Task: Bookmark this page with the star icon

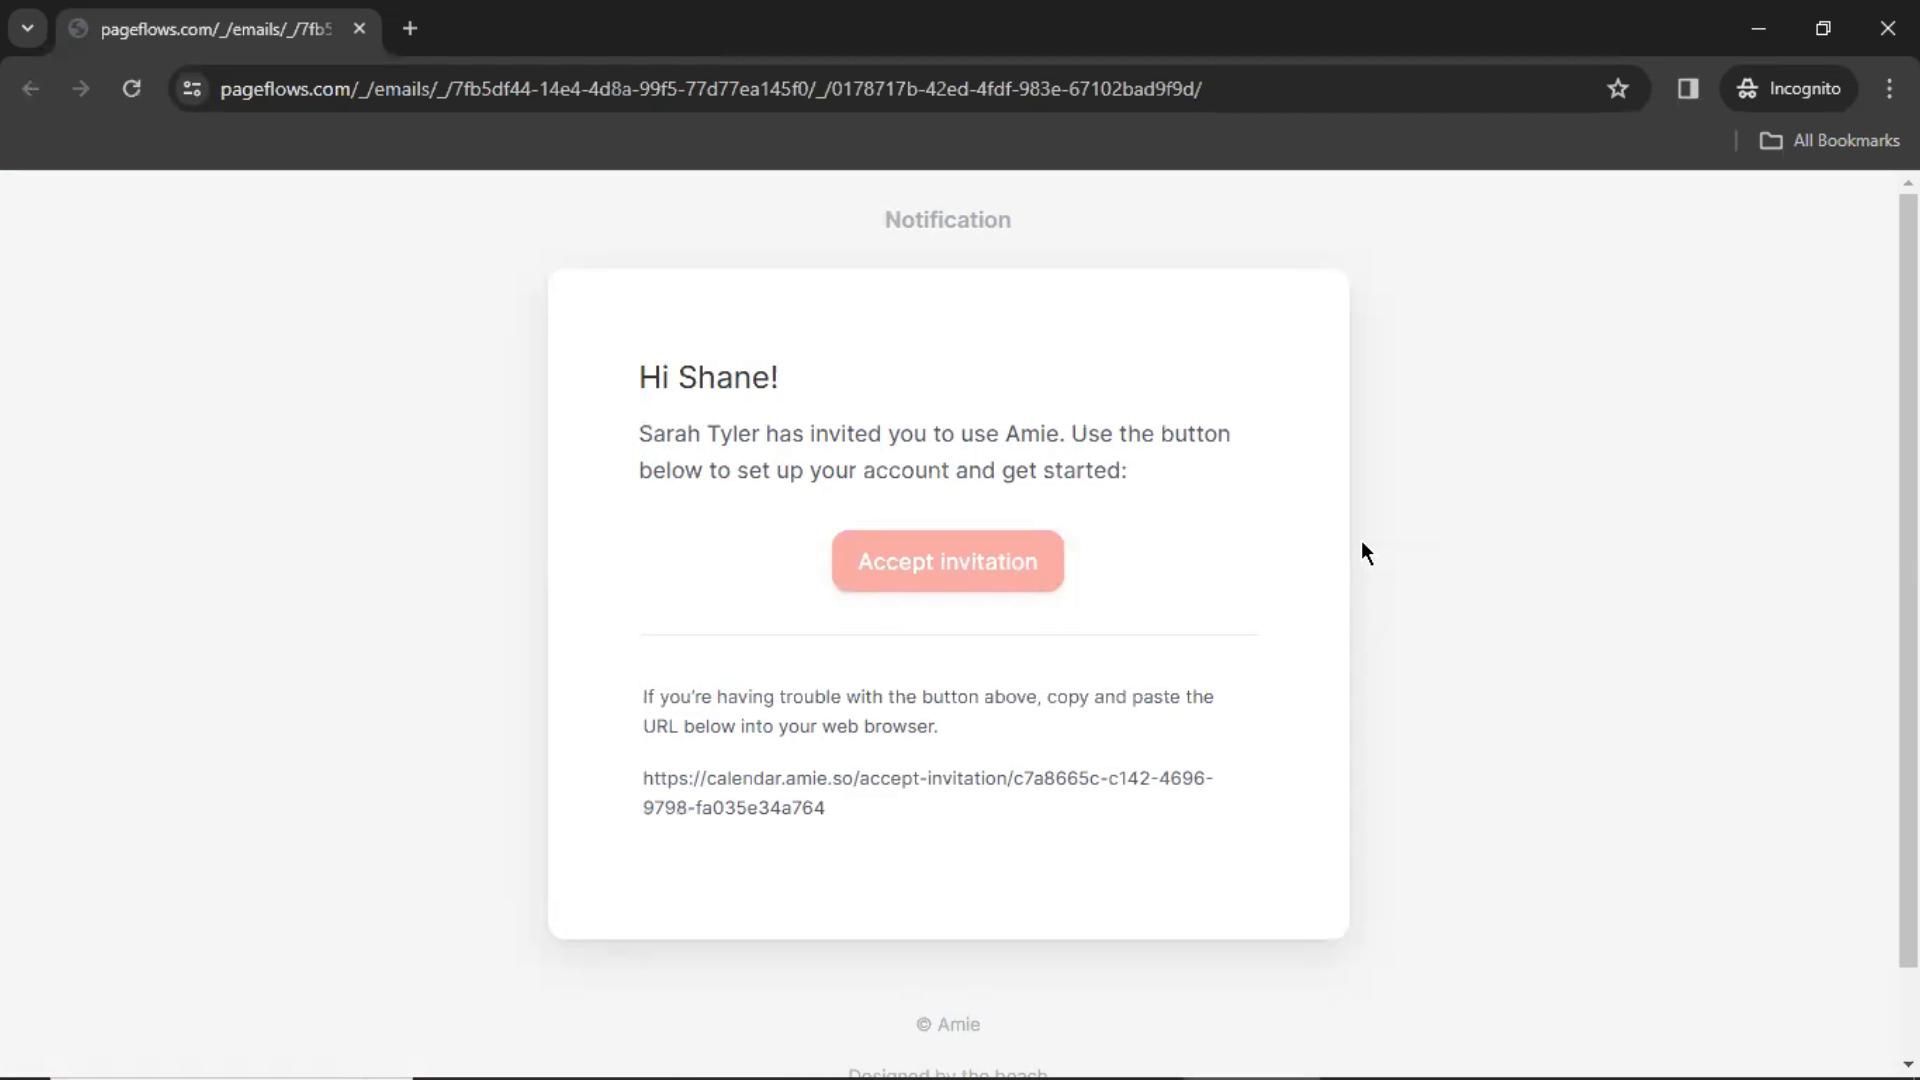Action: click(1617, 89)
